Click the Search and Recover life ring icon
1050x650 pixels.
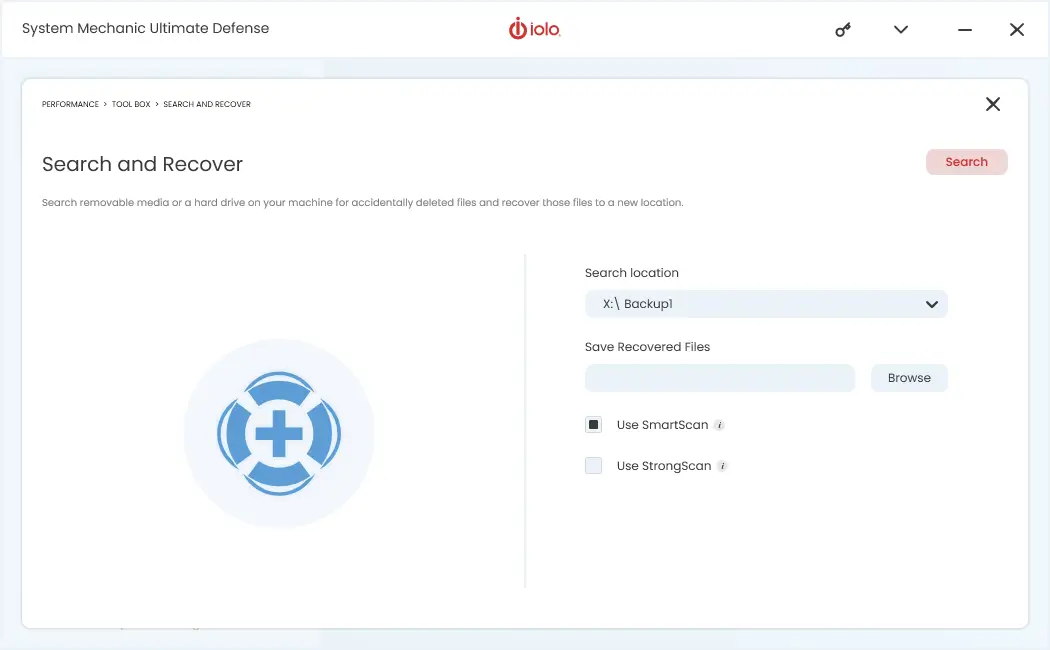tap(279, 432)
